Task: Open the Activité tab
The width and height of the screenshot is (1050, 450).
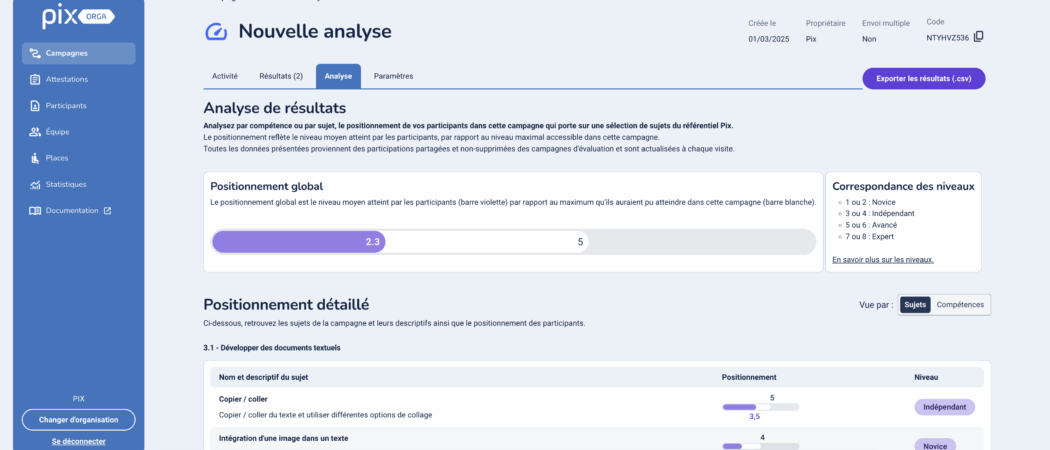Action: pos(225,76)
